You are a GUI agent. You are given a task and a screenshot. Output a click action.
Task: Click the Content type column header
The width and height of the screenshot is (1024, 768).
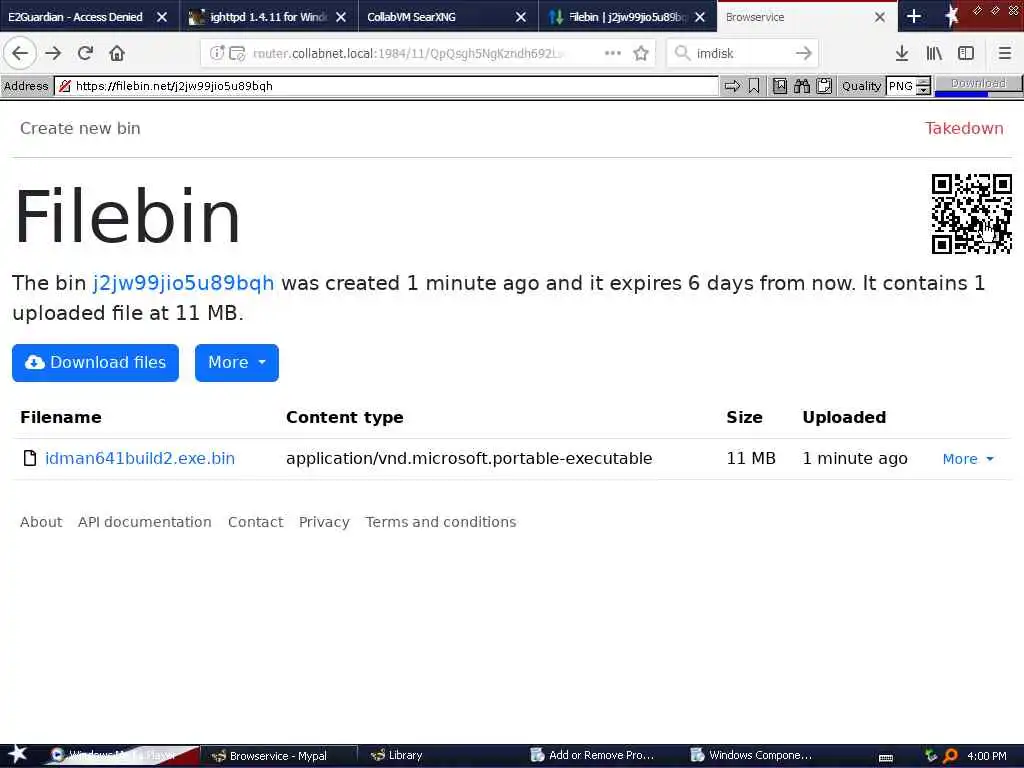pos(344,417)
